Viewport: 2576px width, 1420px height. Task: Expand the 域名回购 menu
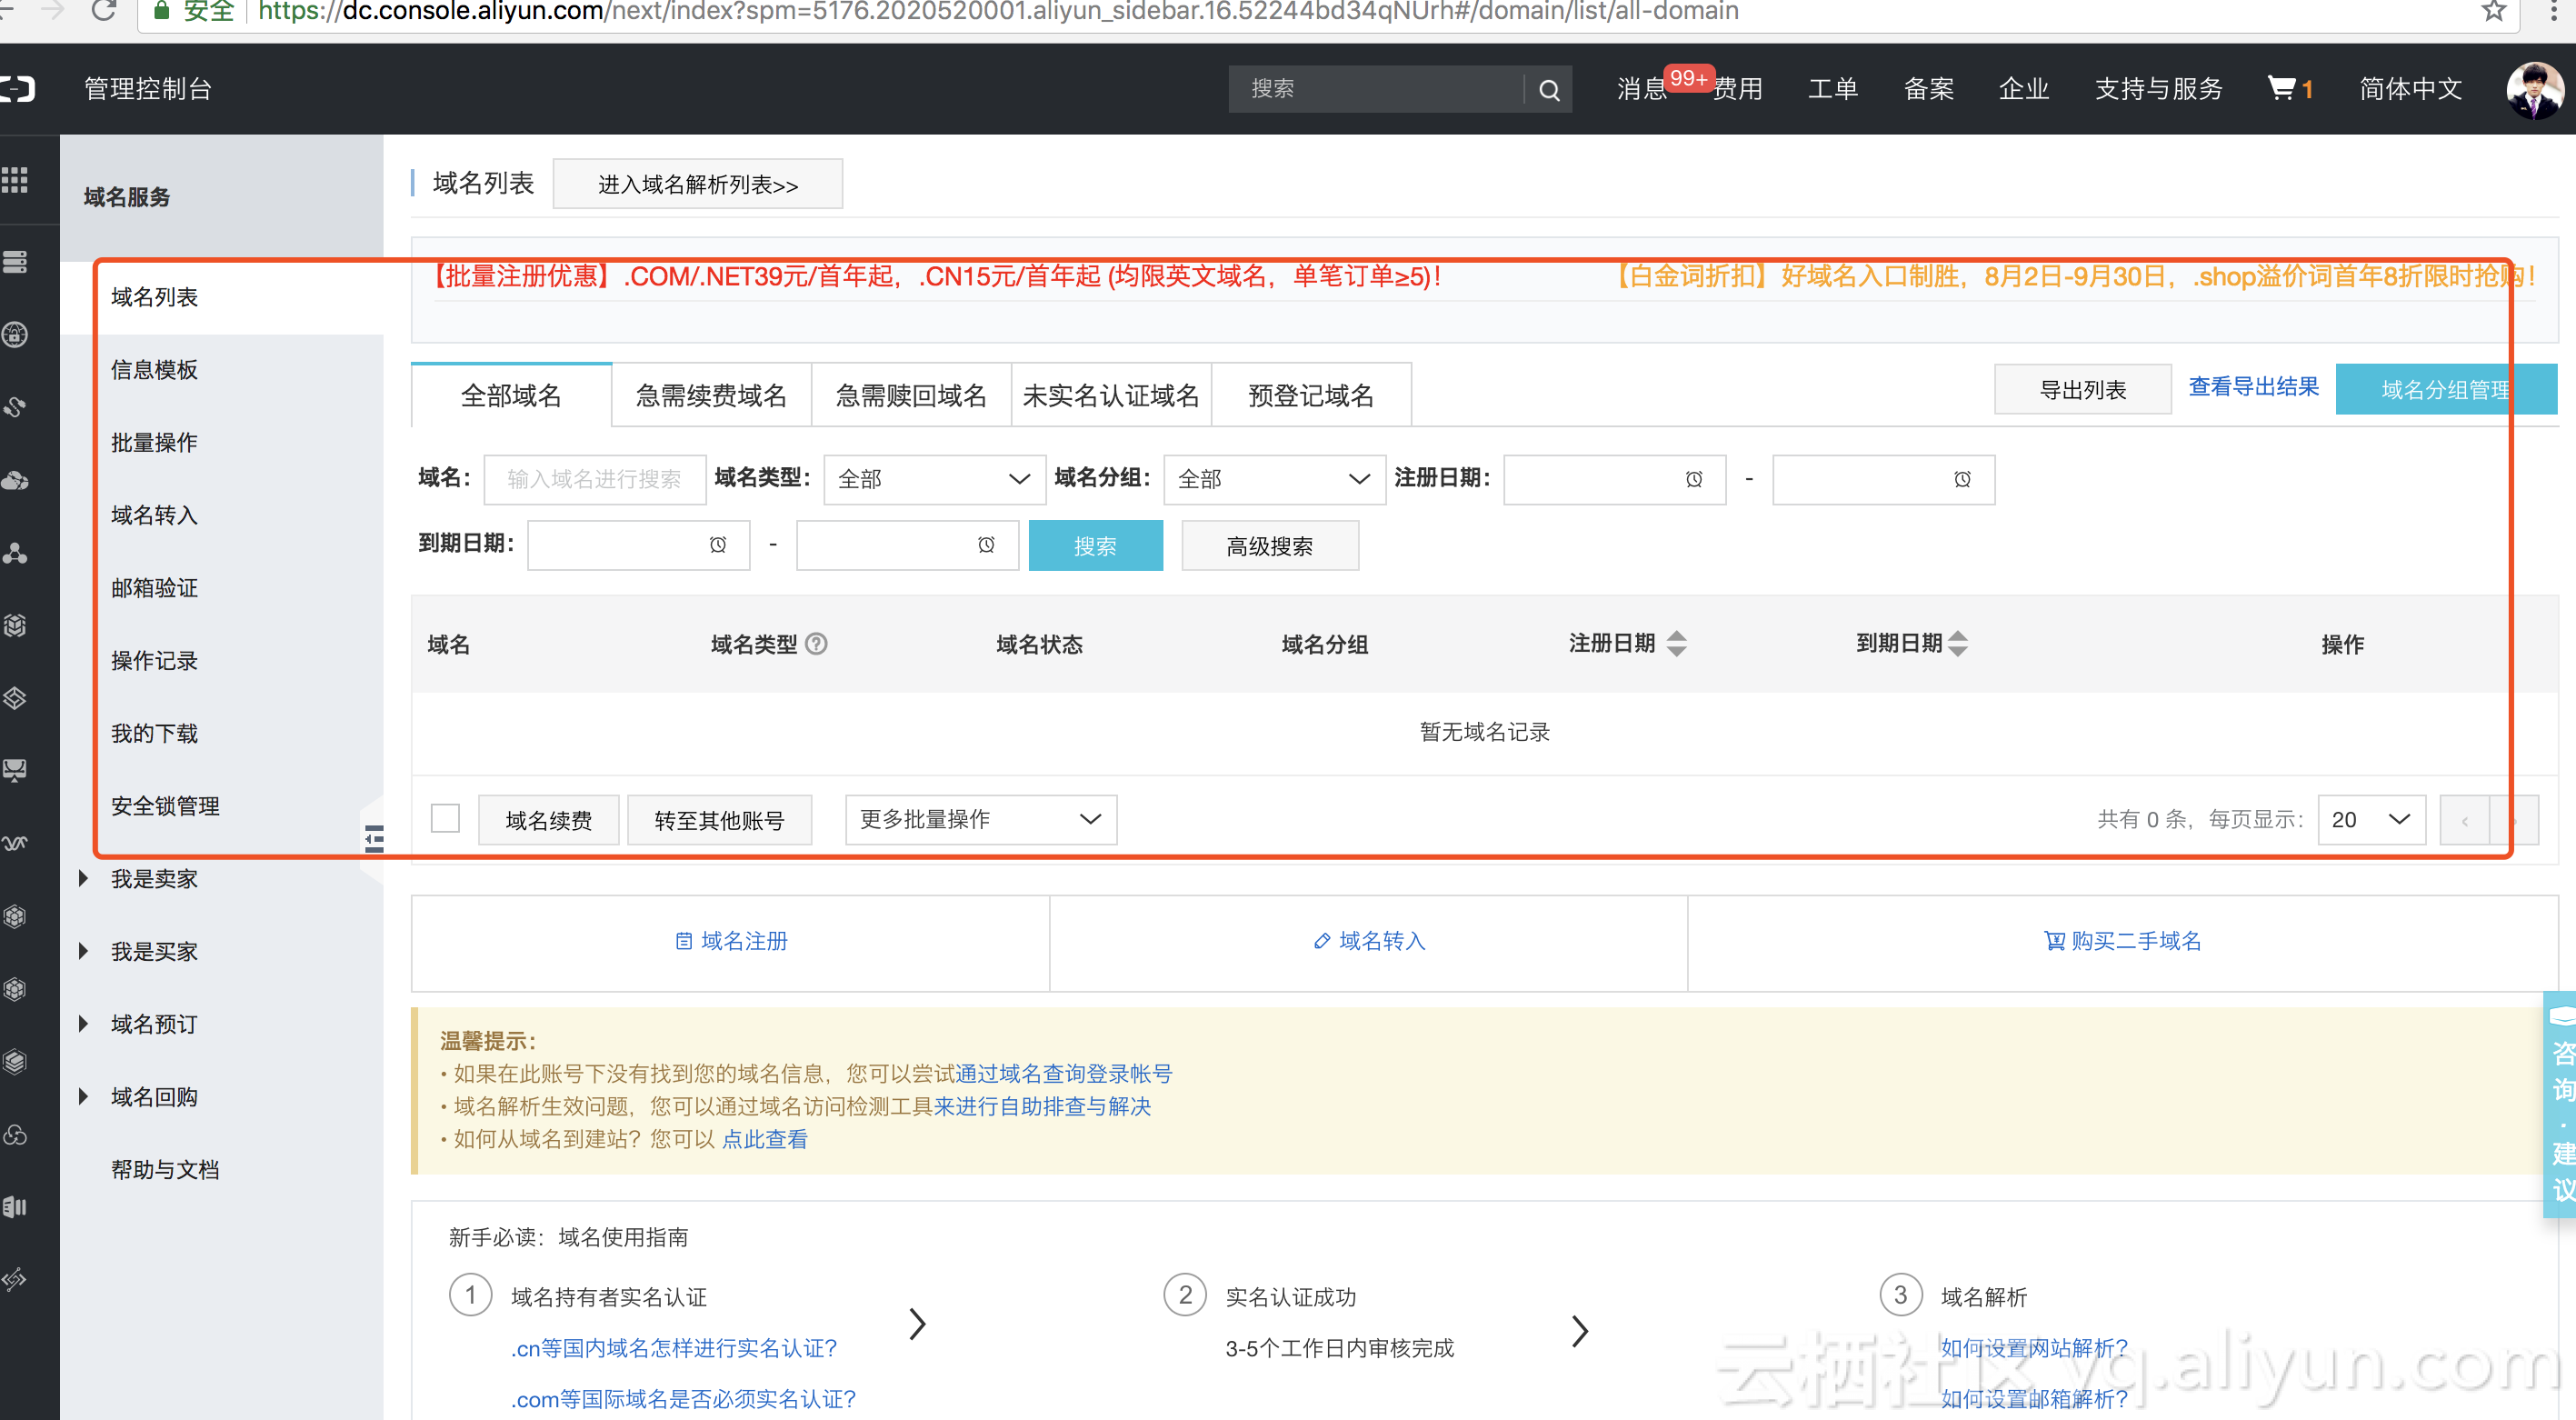click(154, 1097)
